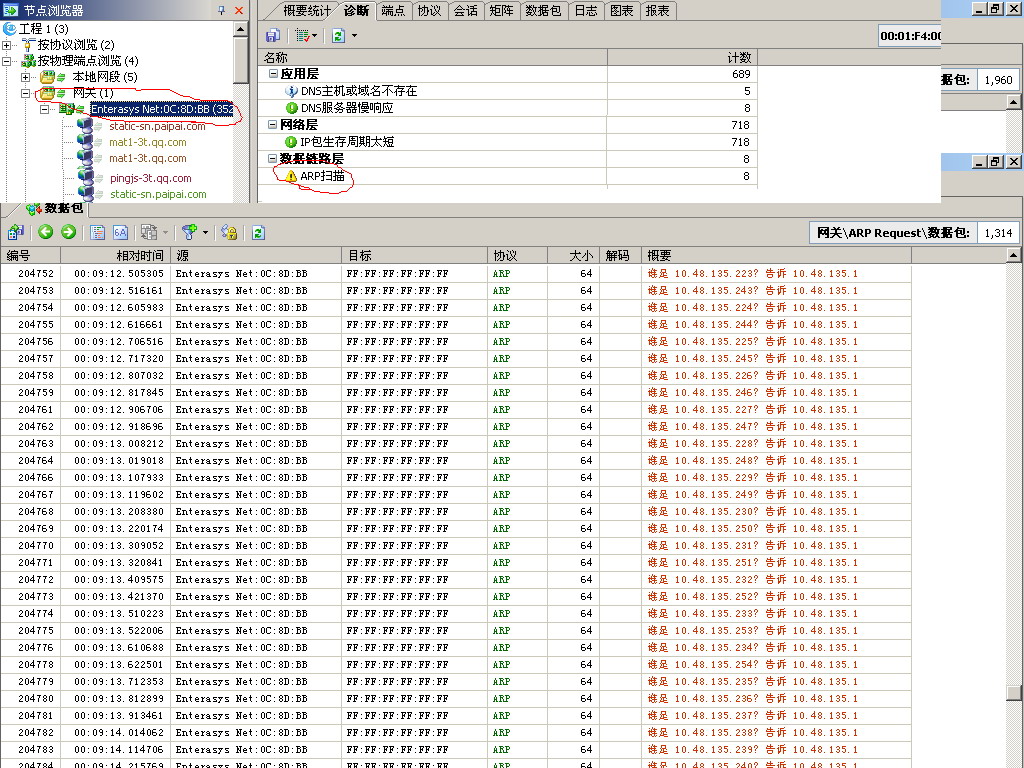Expand the 本地网段 tree node
1024x768 pixels.
pyautogui.click(x=26, y=77)
